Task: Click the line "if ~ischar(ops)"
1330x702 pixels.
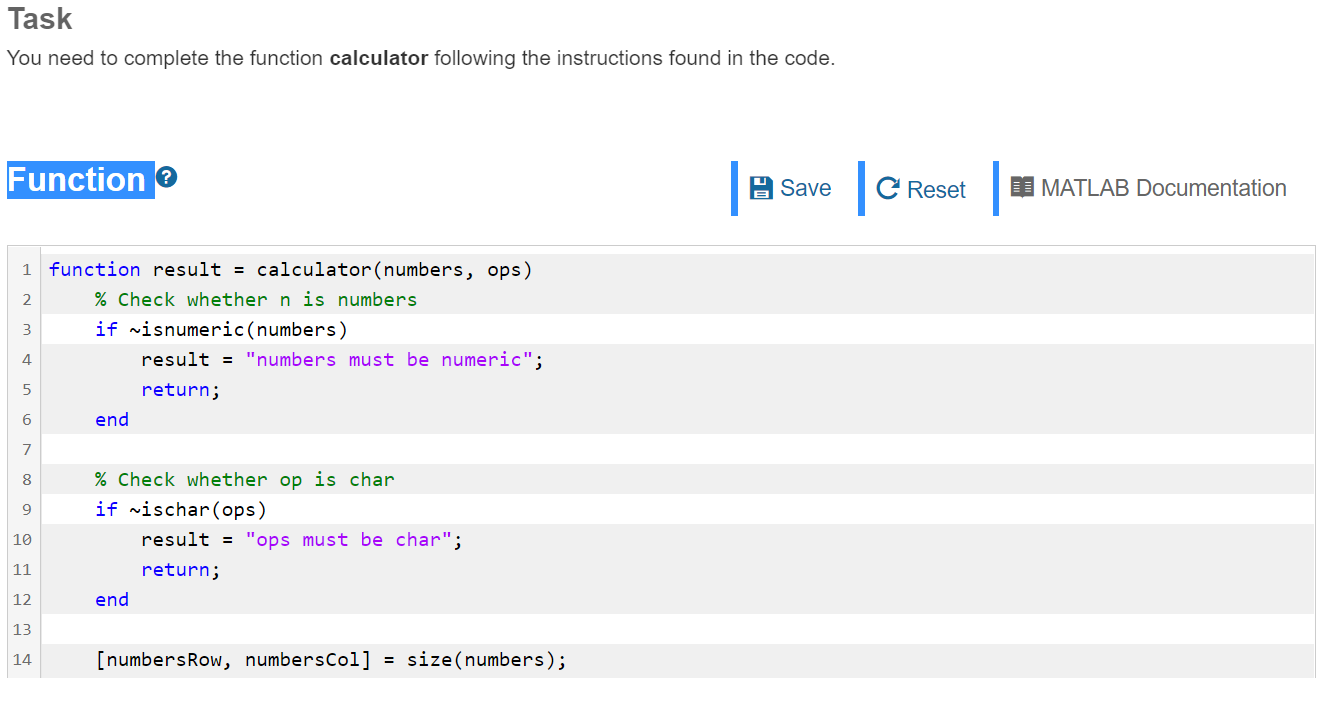Action: click(x=181, y=510)
